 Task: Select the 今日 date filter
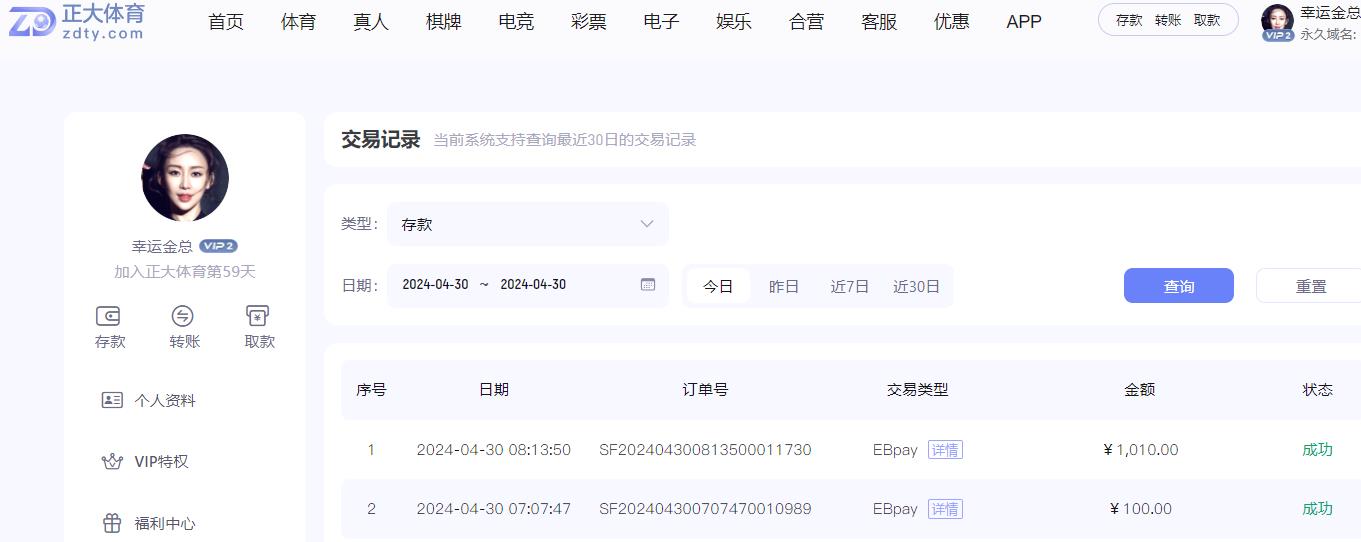718,286
